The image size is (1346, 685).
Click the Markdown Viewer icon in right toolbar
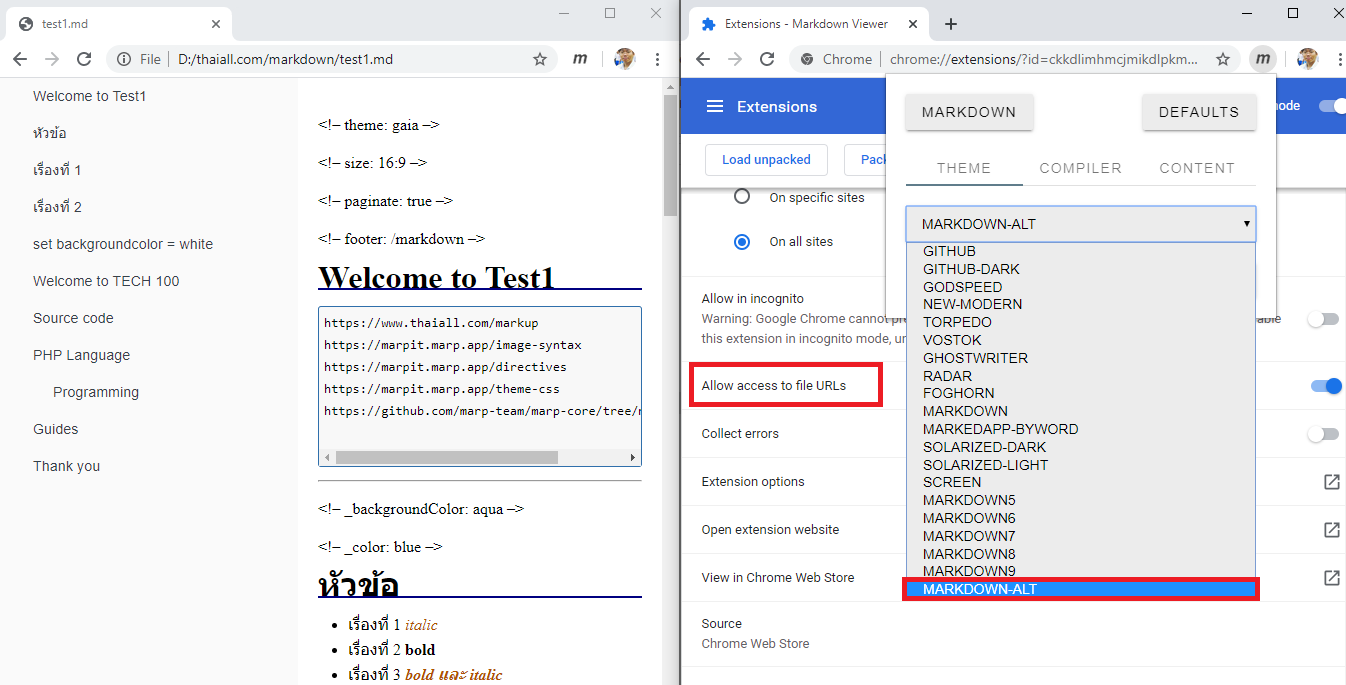(x=1263, y=59)
